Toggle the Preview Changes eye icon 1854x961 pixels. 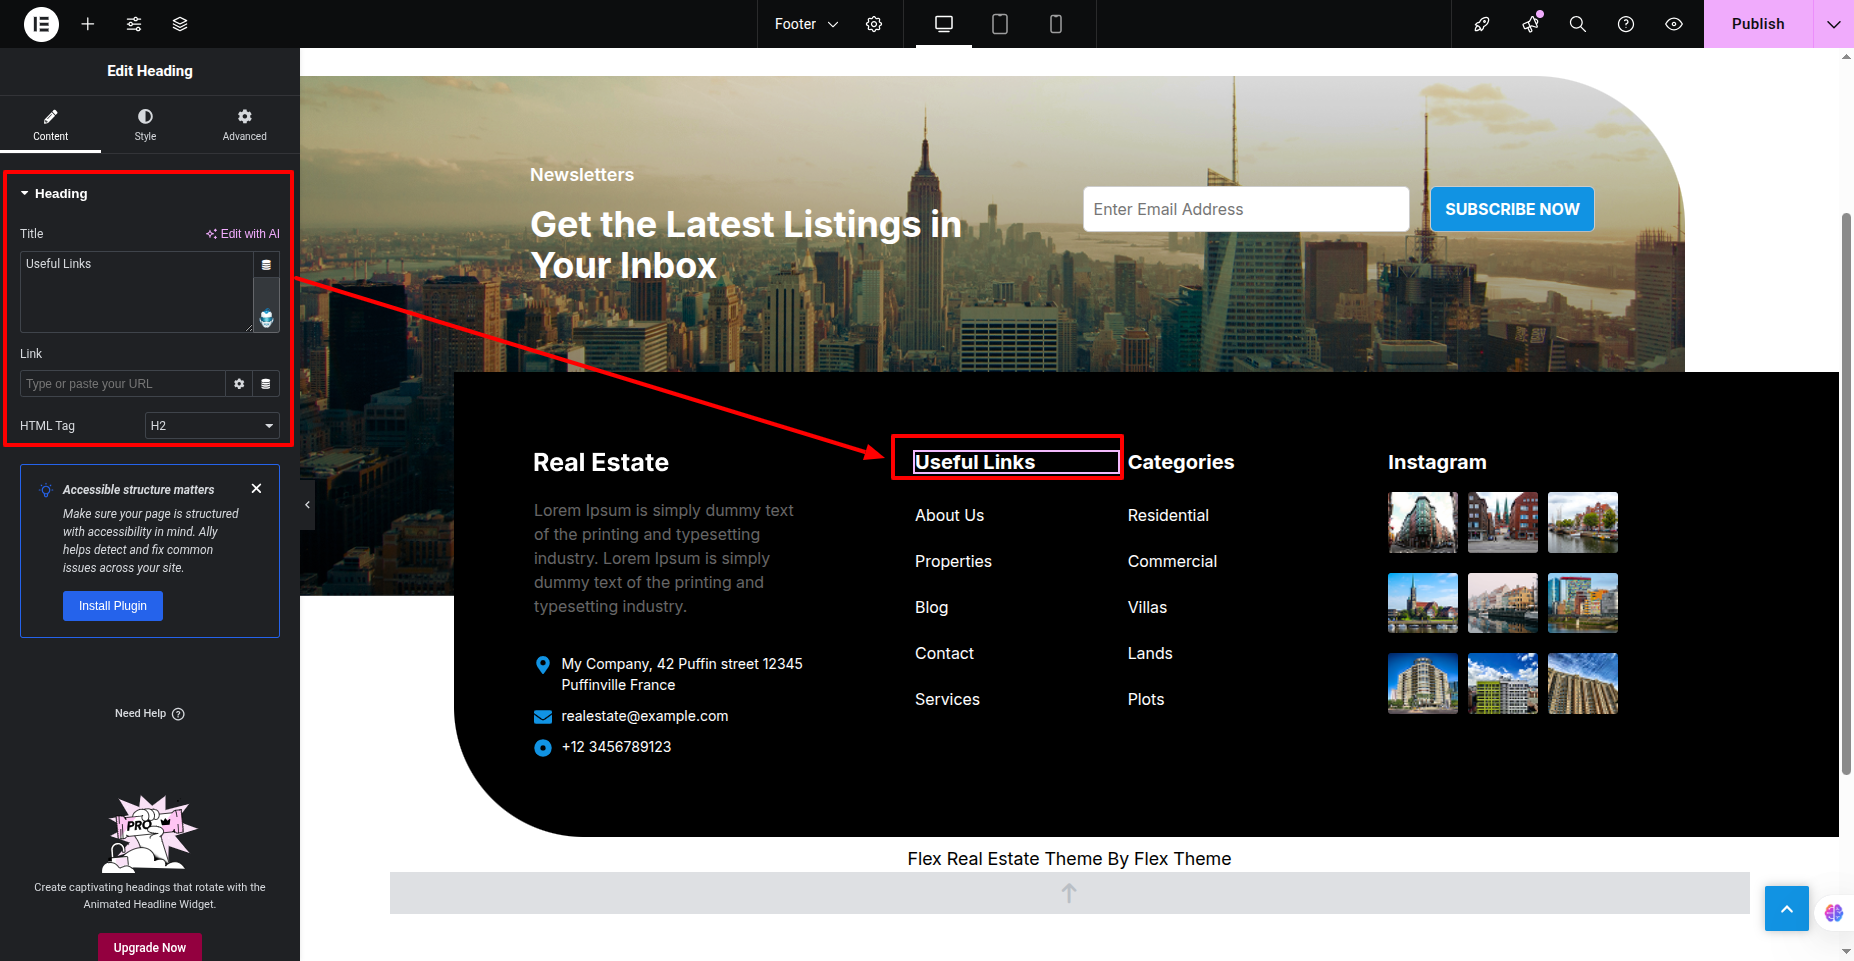[1674, 24]
